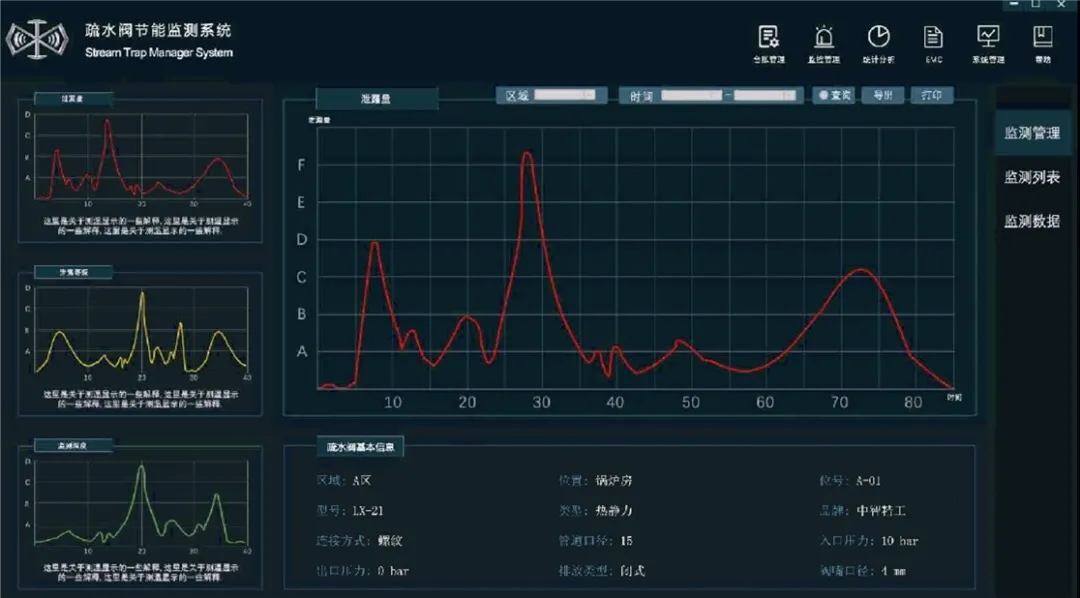
Task: Open the 时间 end date dropdown
Action: click(765, 95)
